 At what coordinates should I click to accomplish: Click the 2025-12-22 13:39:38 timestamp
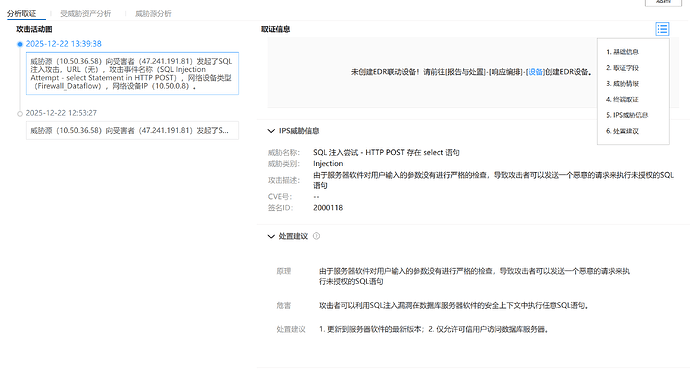tap(63, 44)
